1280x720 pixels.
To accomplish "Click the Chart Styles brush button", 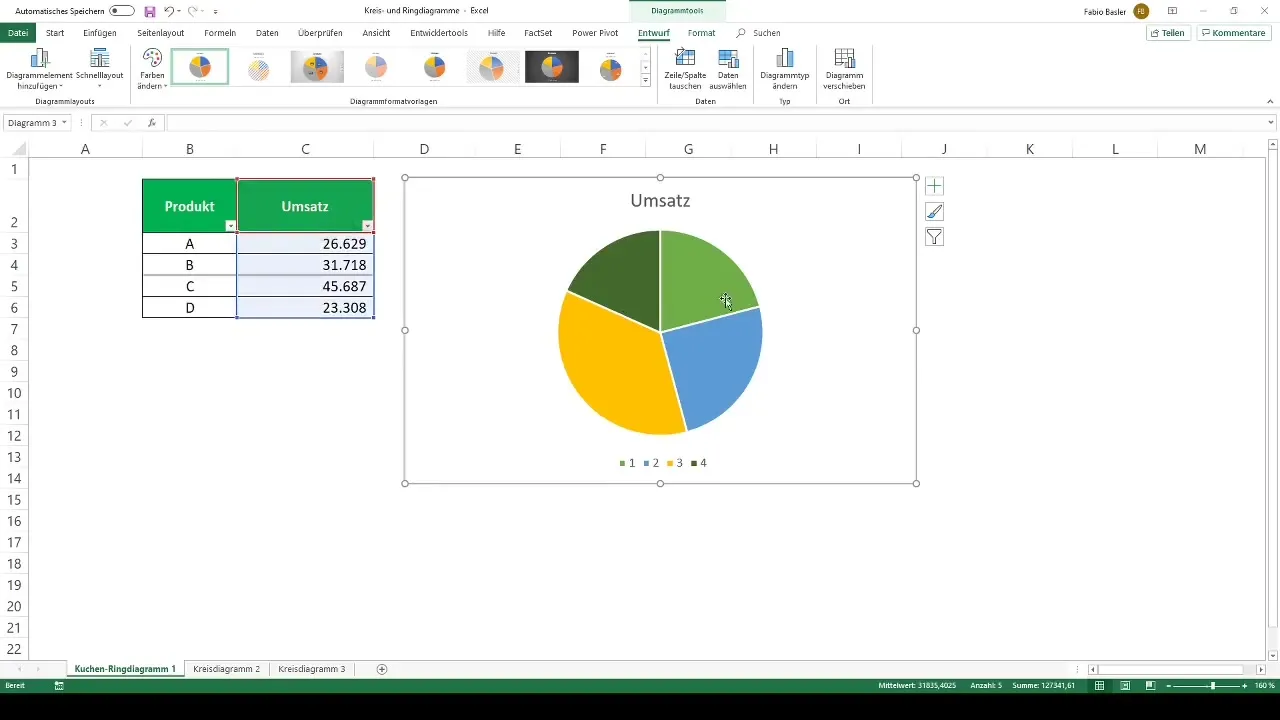I will [x=934, y=211].
